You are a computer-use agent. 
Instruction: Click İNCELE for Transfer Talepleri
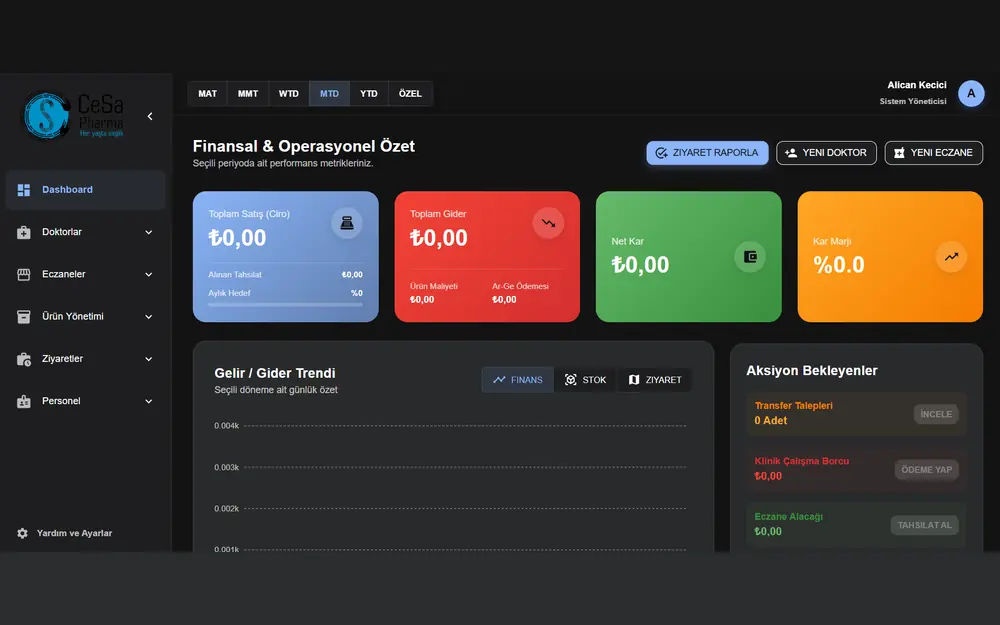pyautogui.click(x=936, y=415)
